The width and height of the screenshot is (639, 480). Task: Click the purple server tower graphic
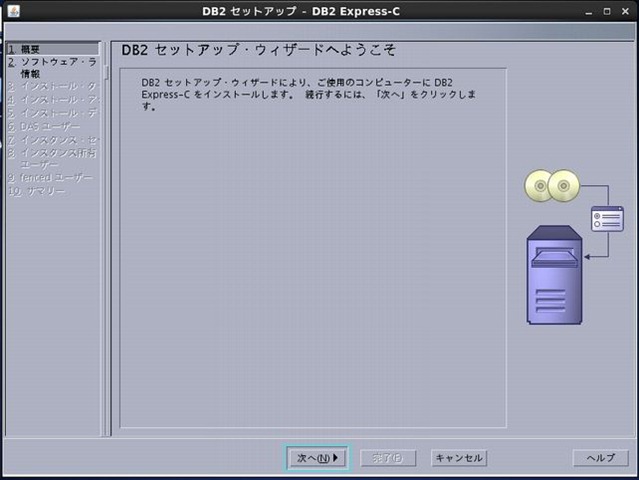(555, 275)
